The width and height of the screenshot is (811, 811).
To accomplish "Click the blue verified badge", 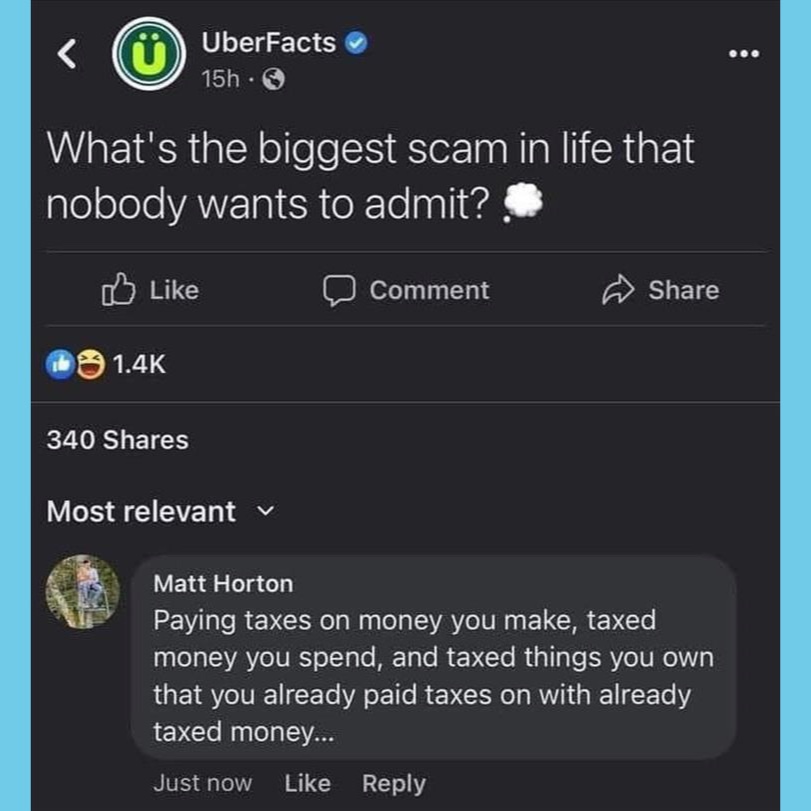I will coord(357,43).
